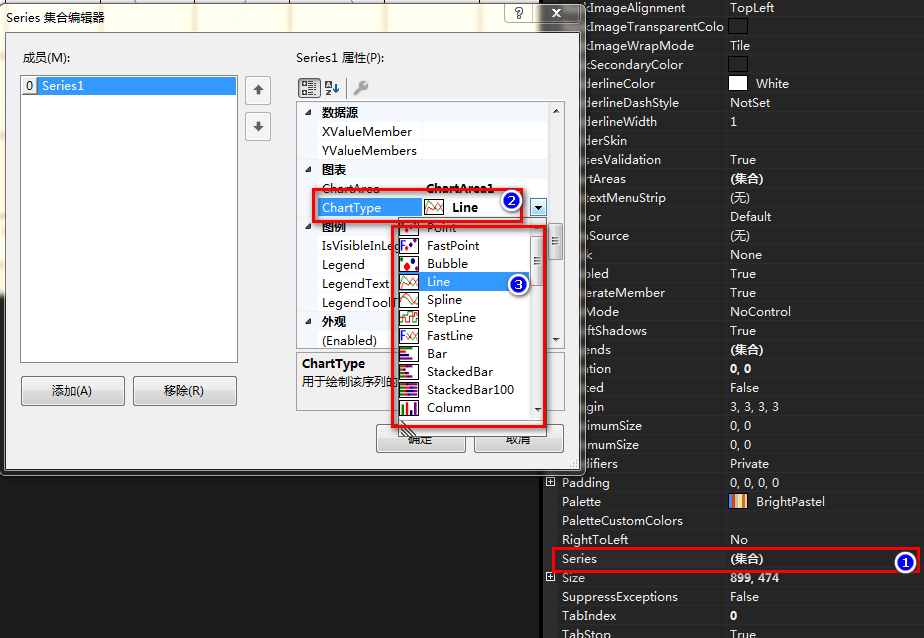Click the StackedBar100 chart type icon
The height and width of the screenshot is (638, 924).
click(x=409, y=389)
